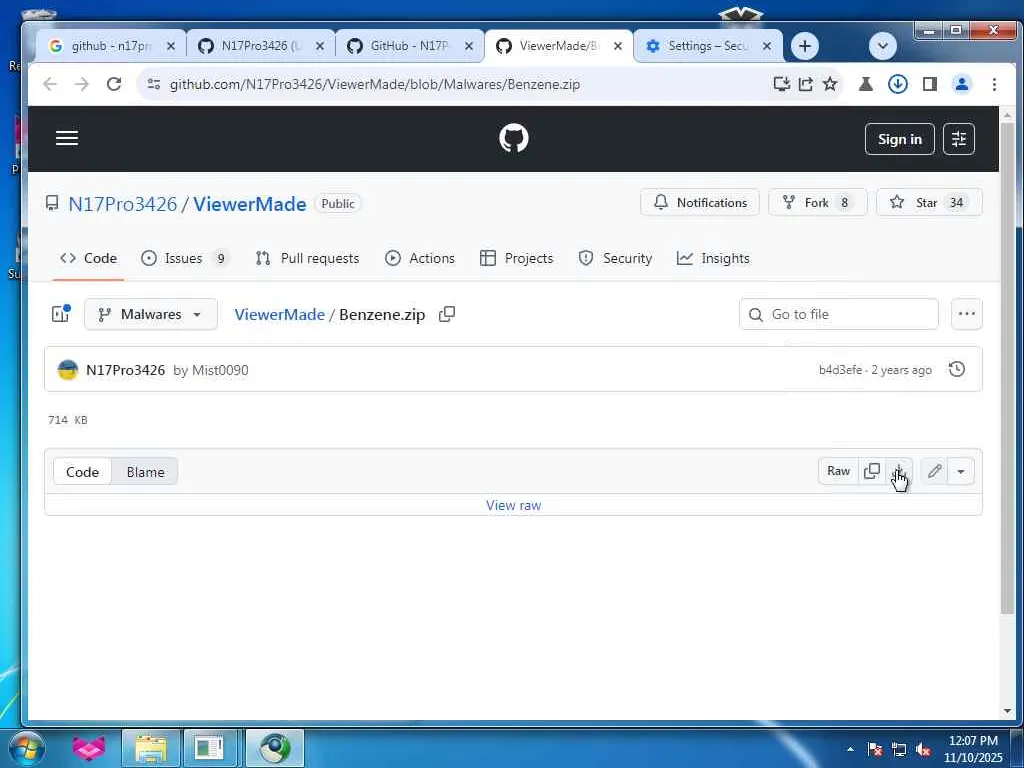
Task: Open Chrome three-dot menu
Action: [994, 84]
